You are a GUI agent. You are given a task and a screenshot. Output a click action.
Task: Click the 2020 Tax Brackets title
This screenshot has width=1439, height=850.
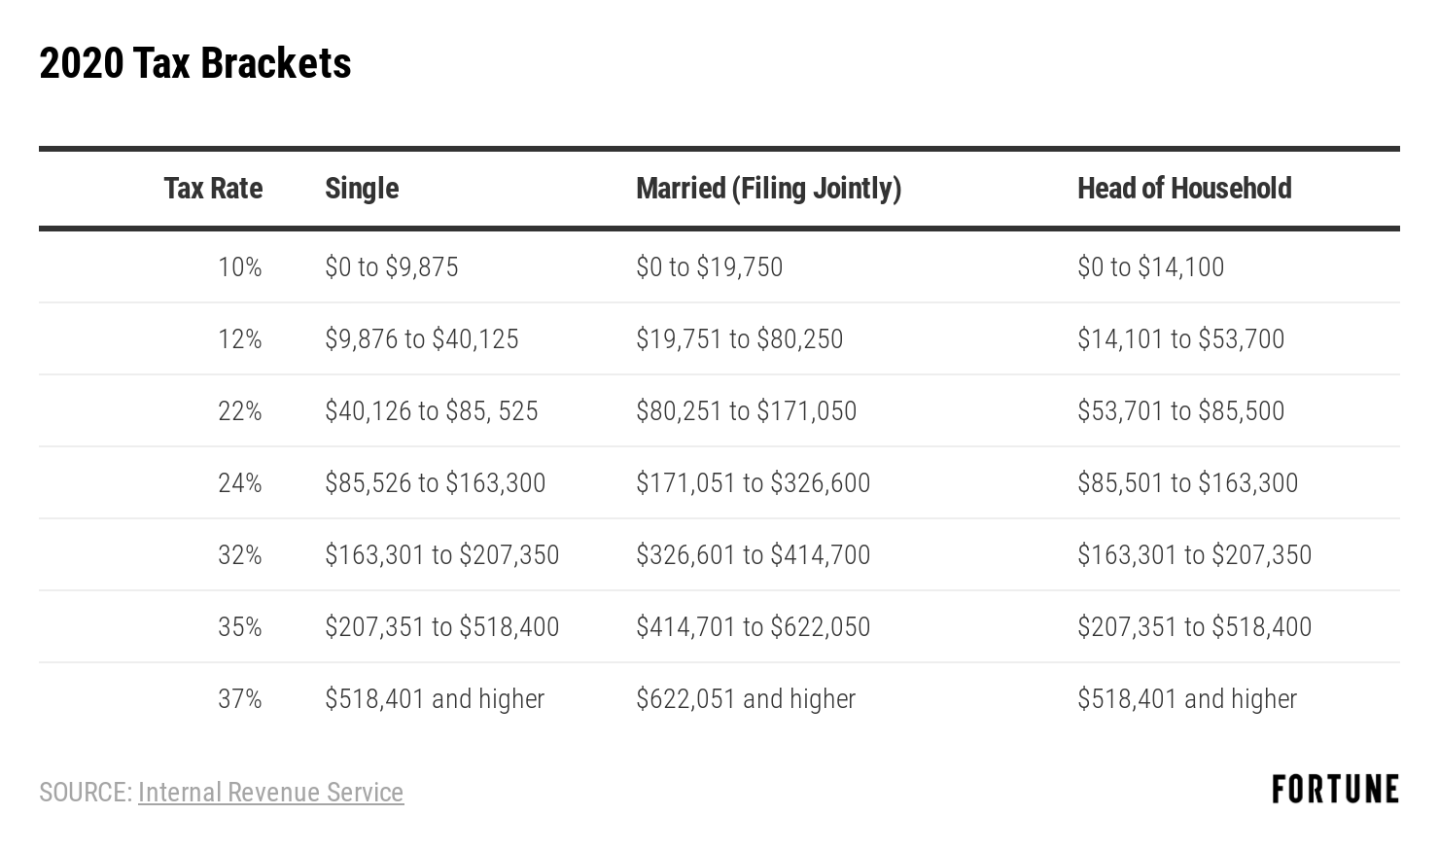195,63
